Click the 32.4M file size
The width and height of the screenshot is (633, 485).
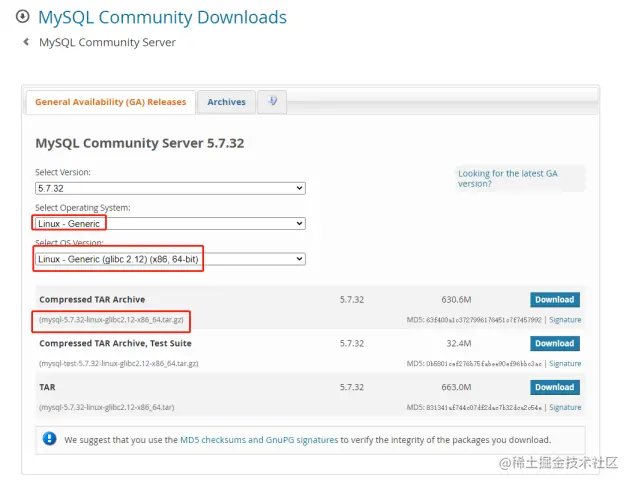(459, 343)
